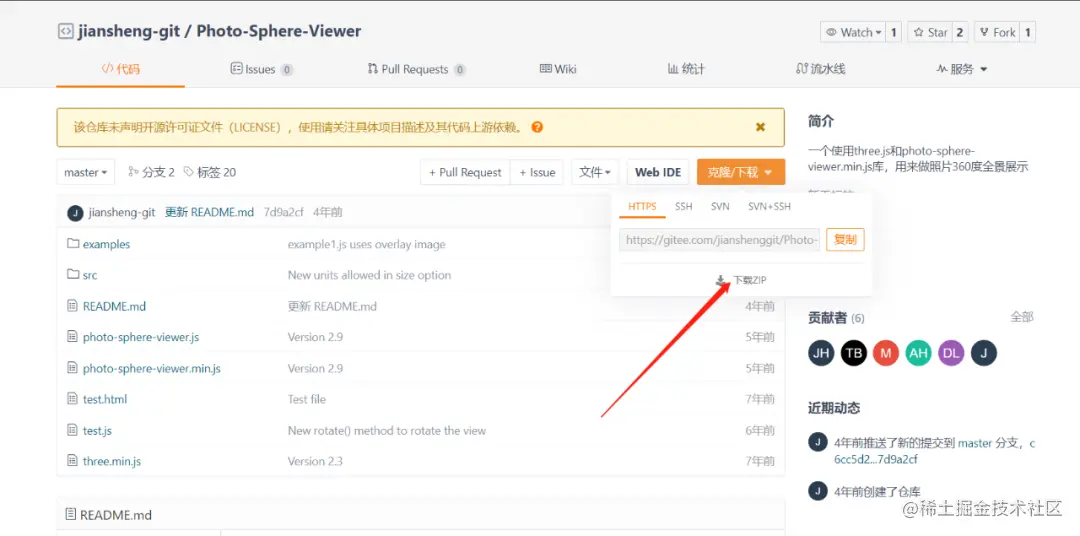1080x536 pixels.
Task: Open the Pull Requests tab
Action: [x=417, y=69]
